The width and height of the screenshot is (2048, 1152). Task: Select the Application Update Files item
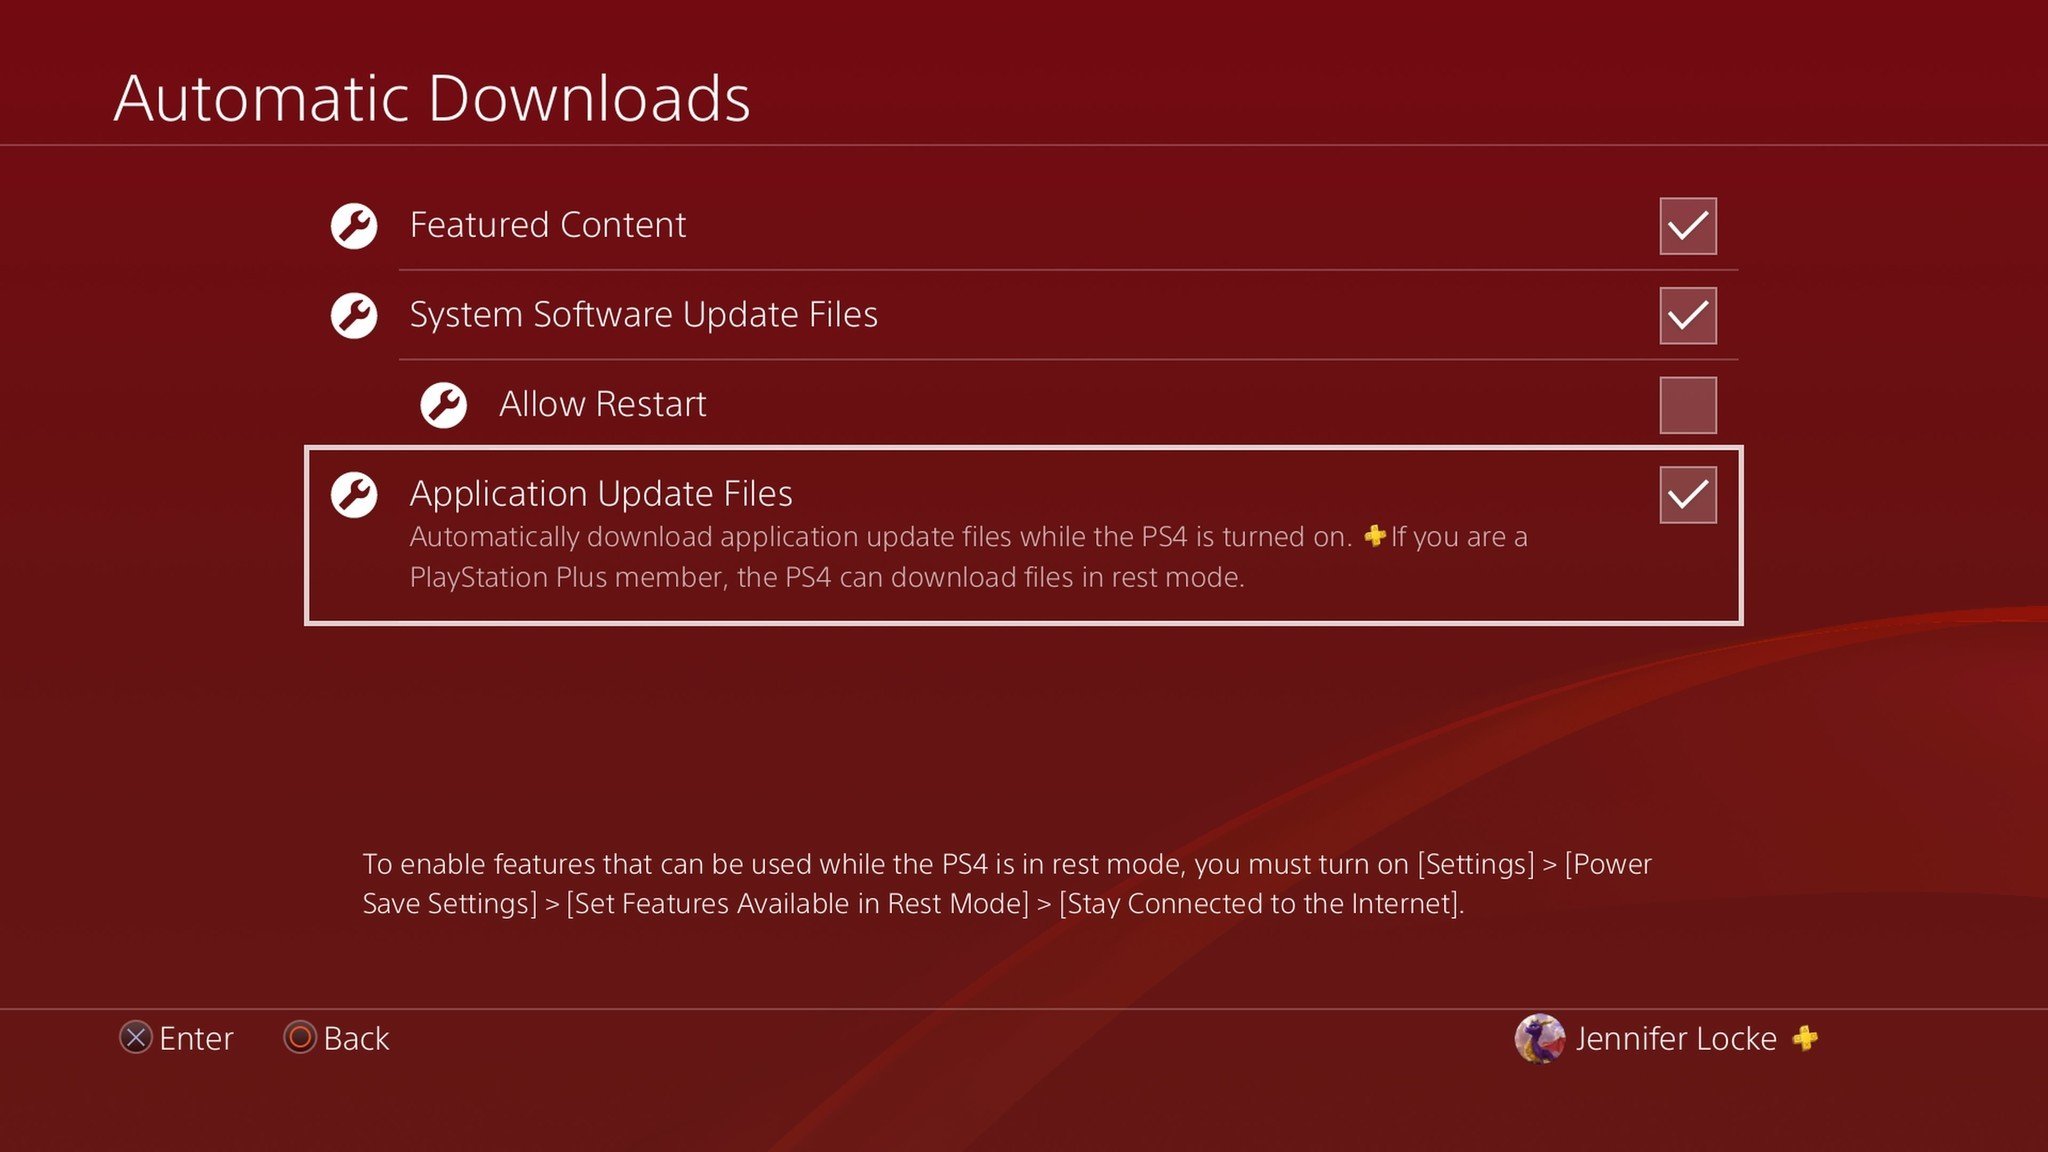coord(601,494)
